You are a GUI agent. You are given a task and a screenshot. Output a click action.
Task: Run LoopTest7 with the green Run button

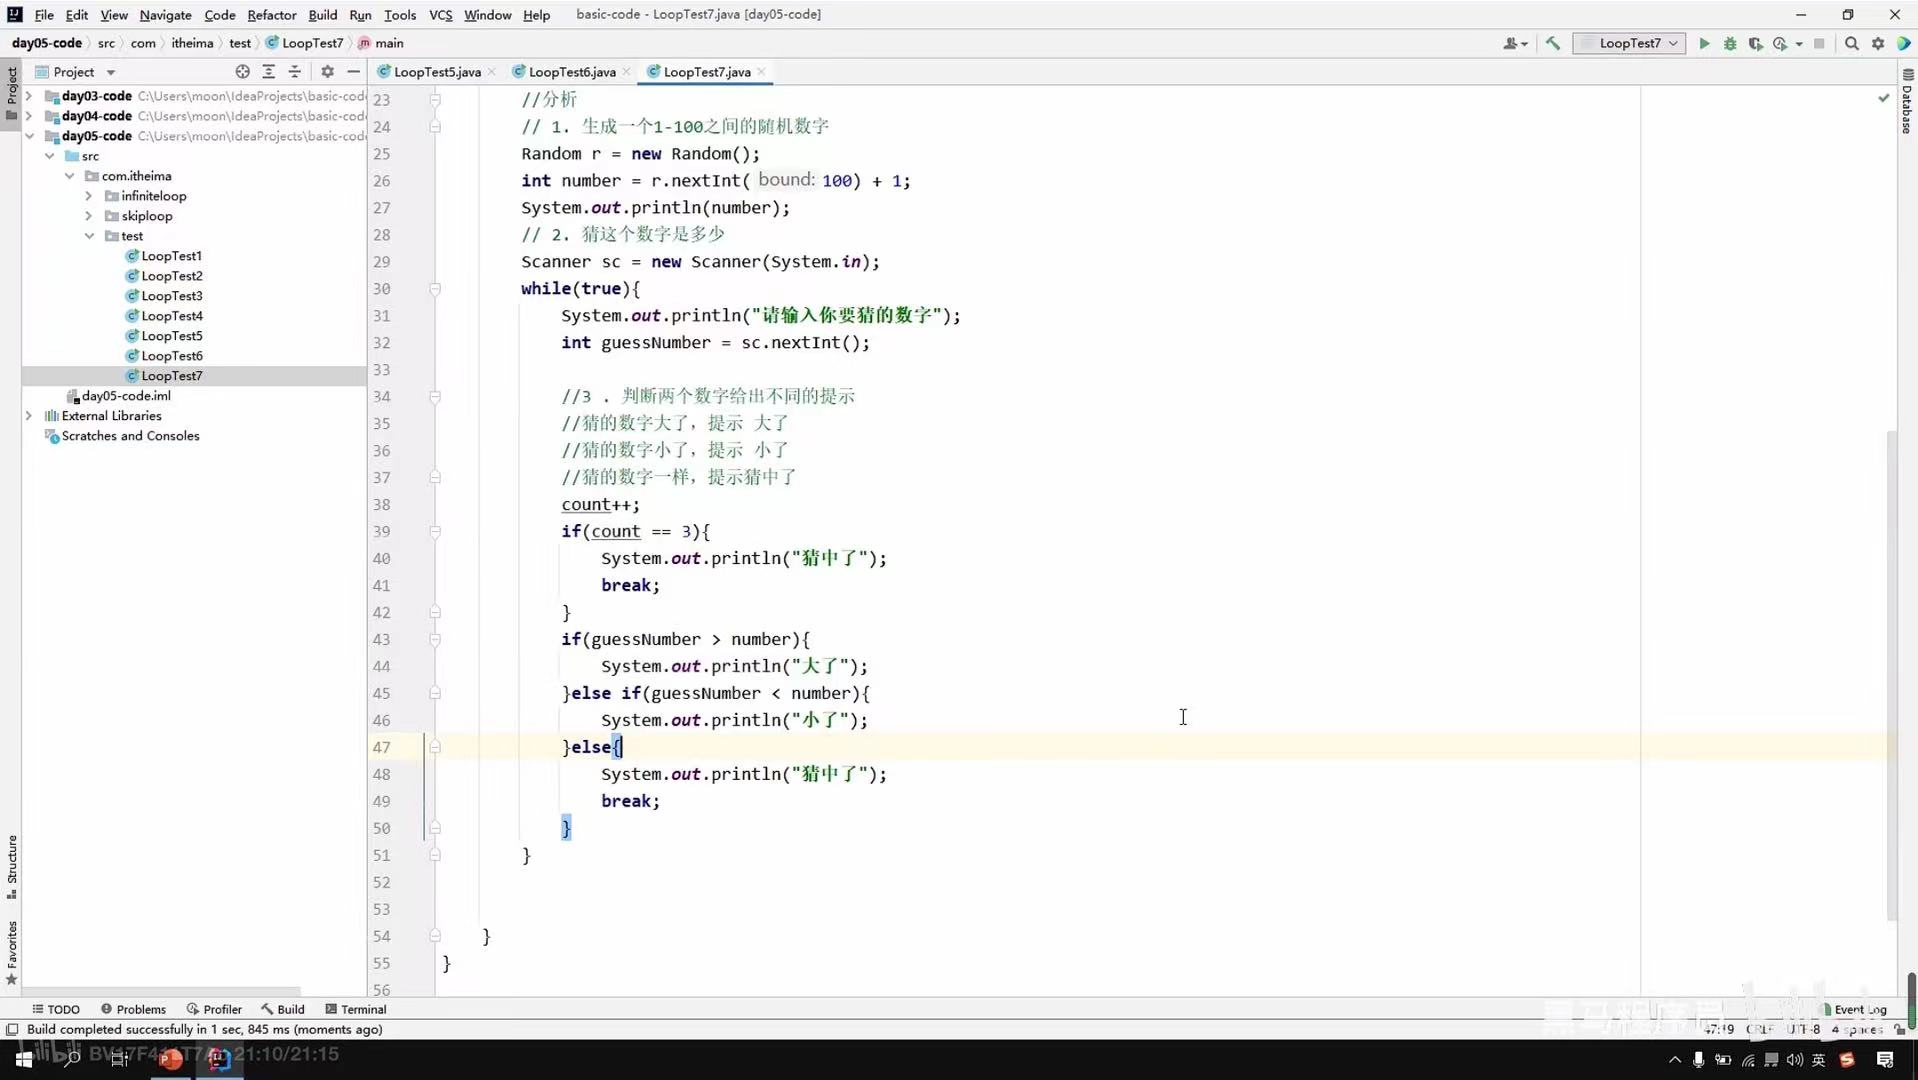point(1704,43)
